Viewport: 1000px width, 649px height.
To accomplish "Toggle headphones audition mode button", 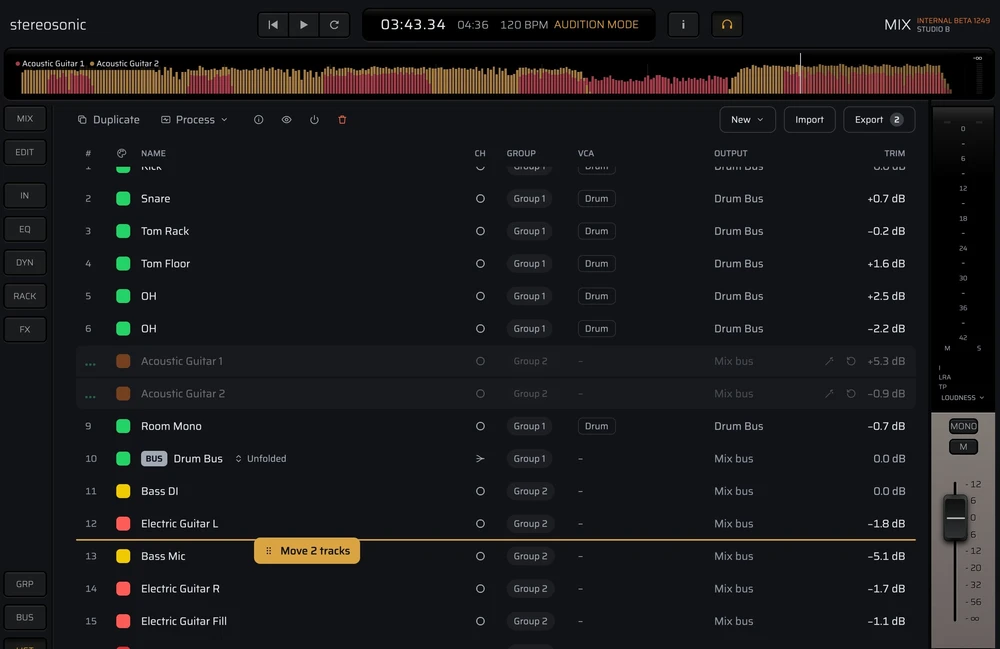I will coord(727,25).
